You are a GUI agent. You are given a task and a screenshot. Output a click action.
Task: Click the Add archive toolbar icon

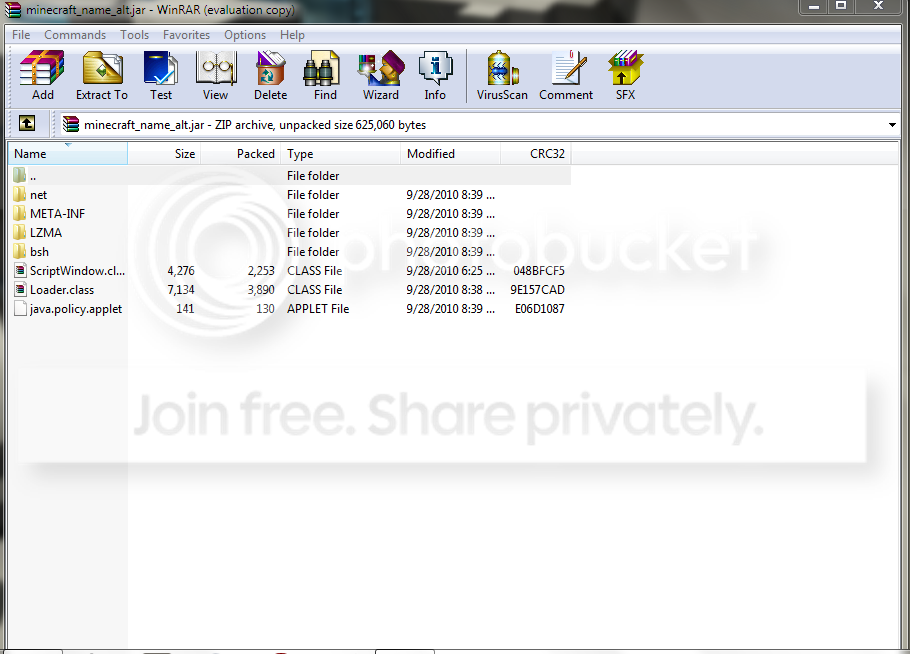(x=42, y=76)
